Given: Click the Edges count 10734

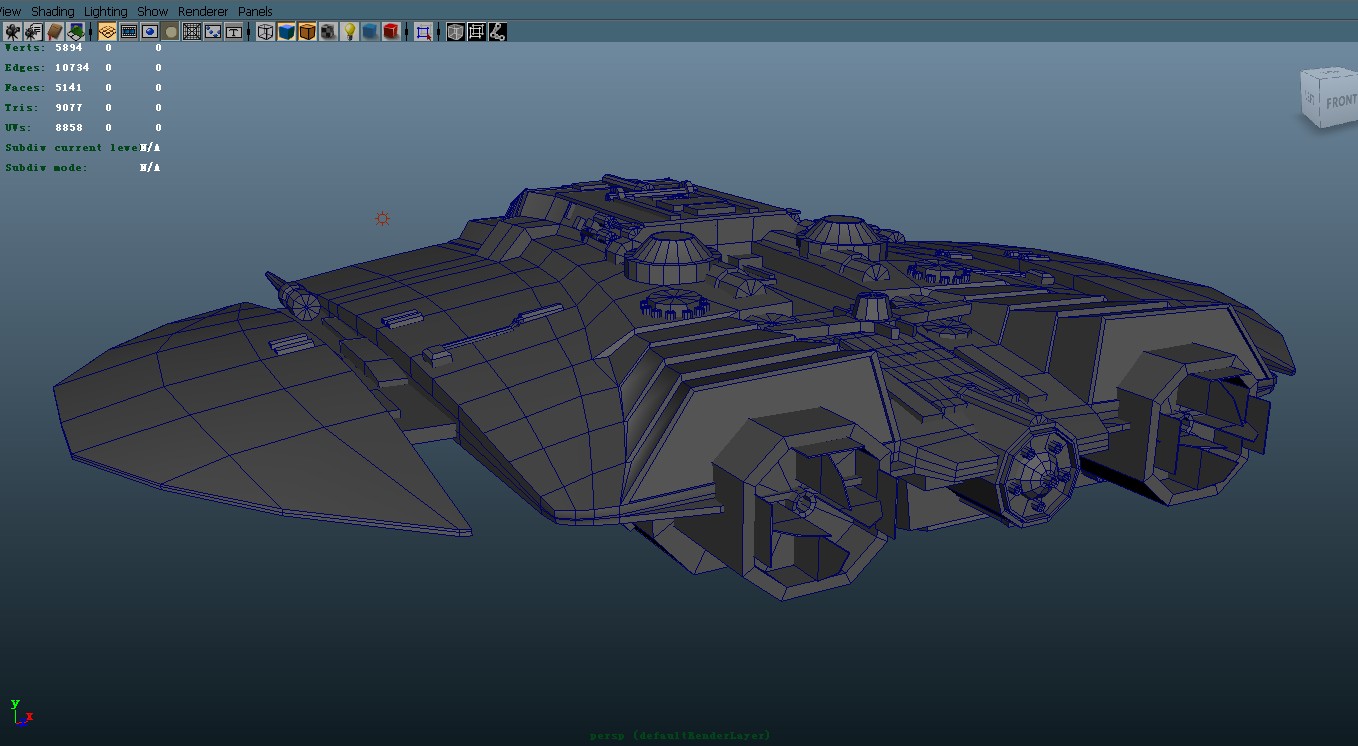Looking at the screenshot, I should (72, 68).
